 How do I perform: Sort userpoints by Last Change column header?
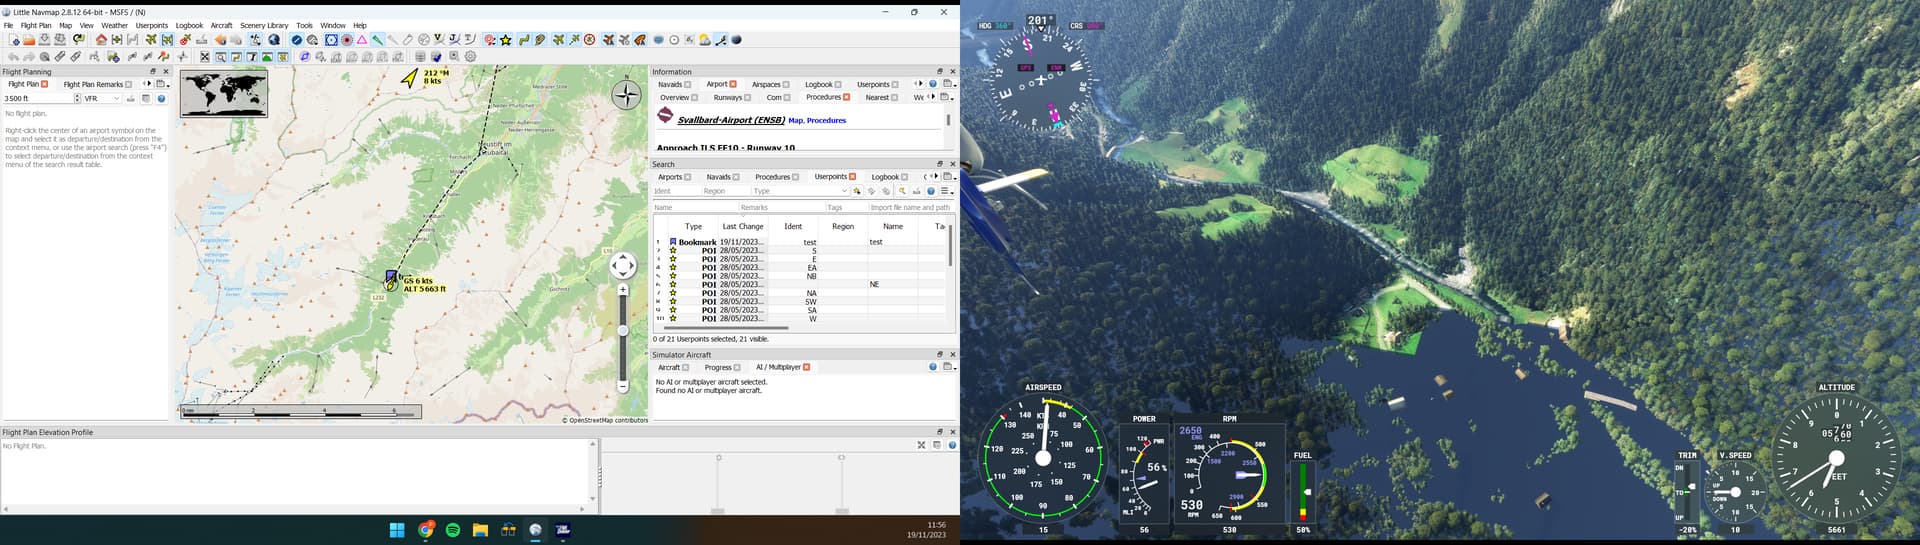tap(743, 226)
